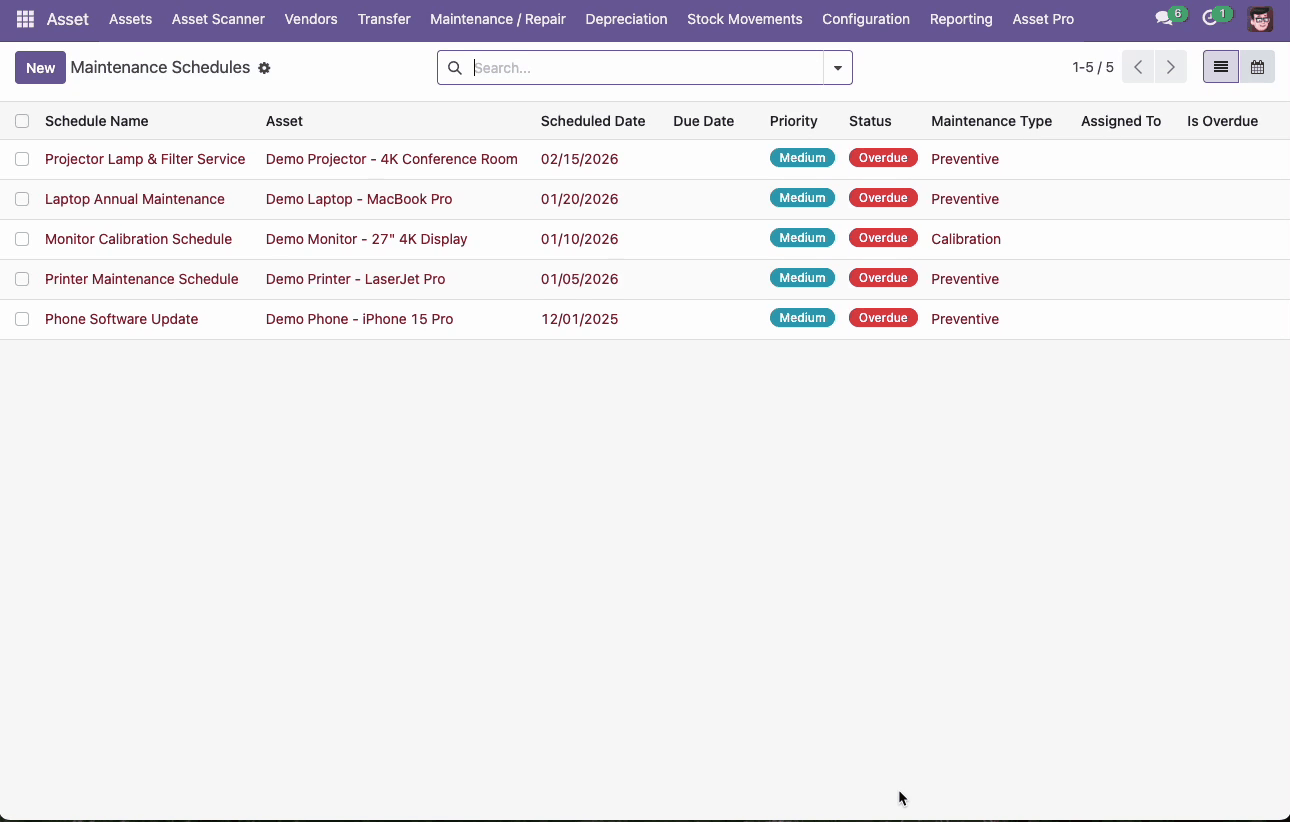1290x822 pixels.
Task: Open the Asset Scanner menu
Action: pos(218,19)
